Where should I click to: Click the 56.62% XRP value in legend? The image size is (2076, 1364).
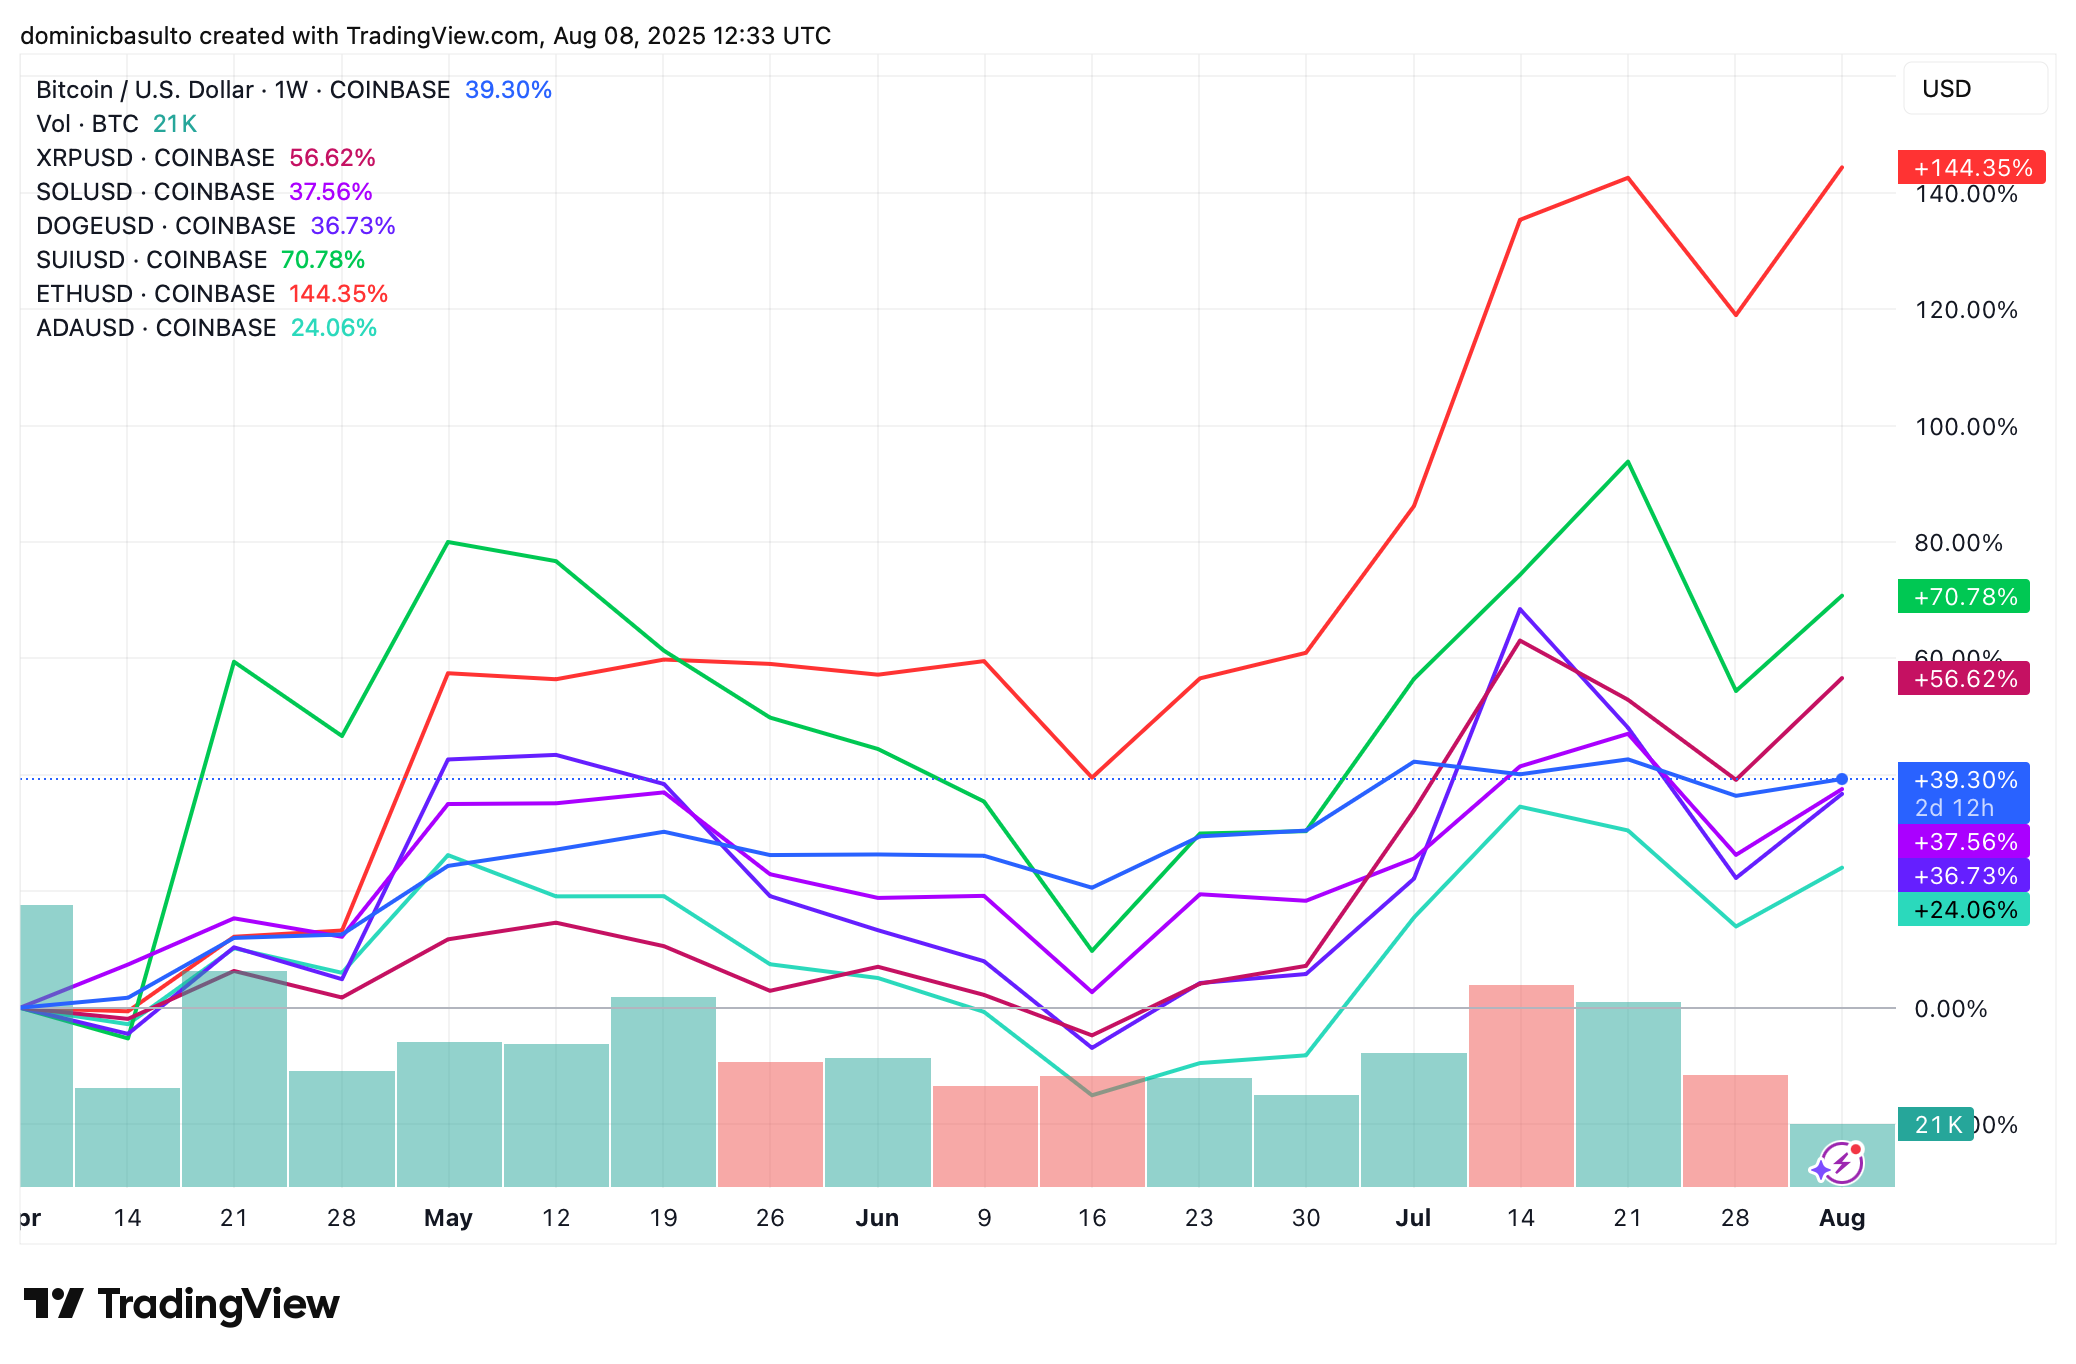tap(332, 158)
